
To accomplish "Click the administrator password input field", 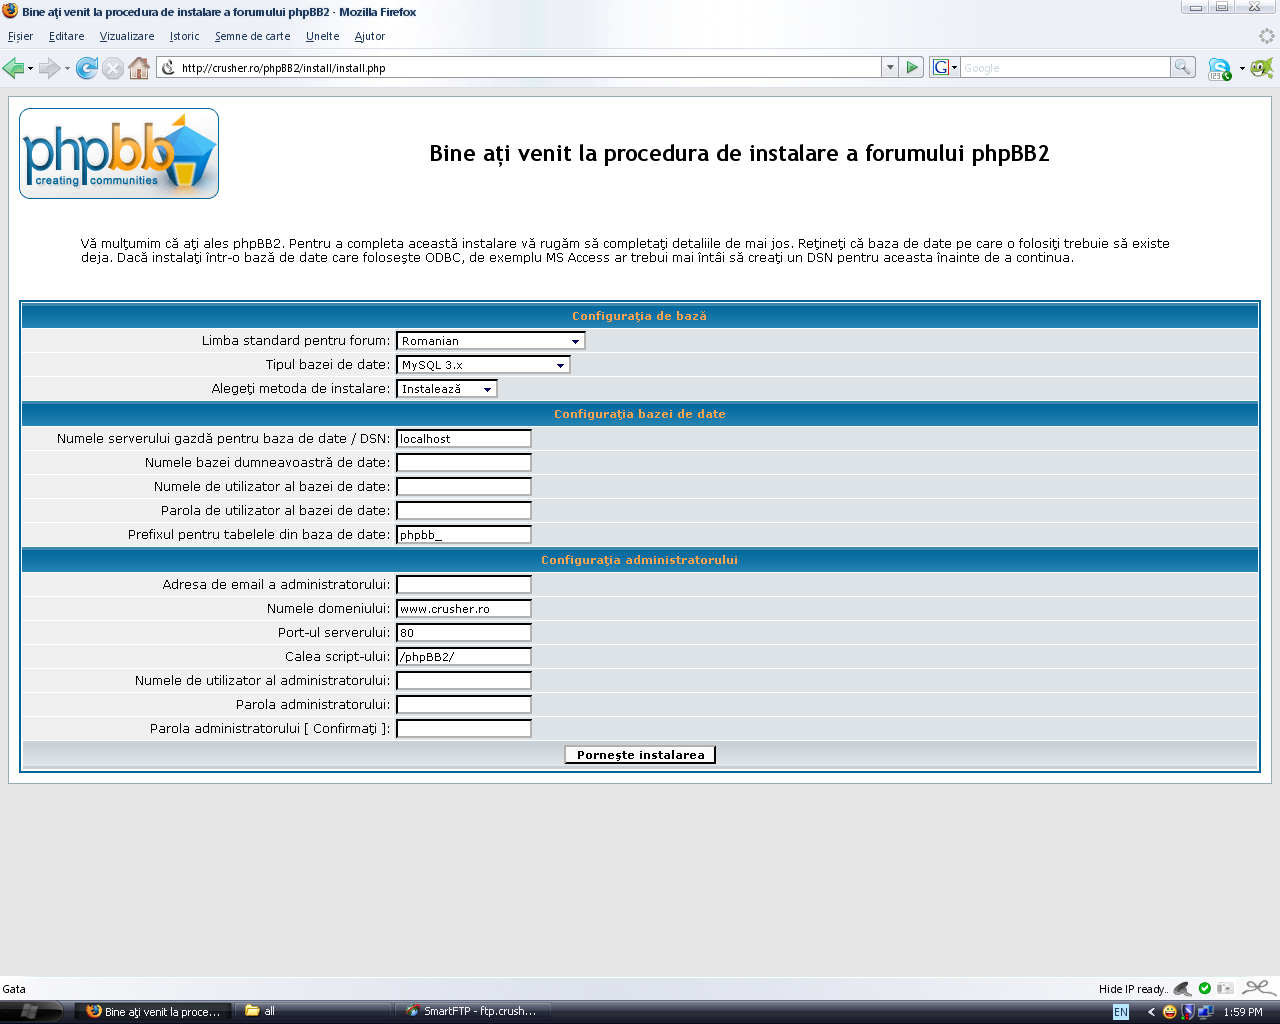I will 464,705.
